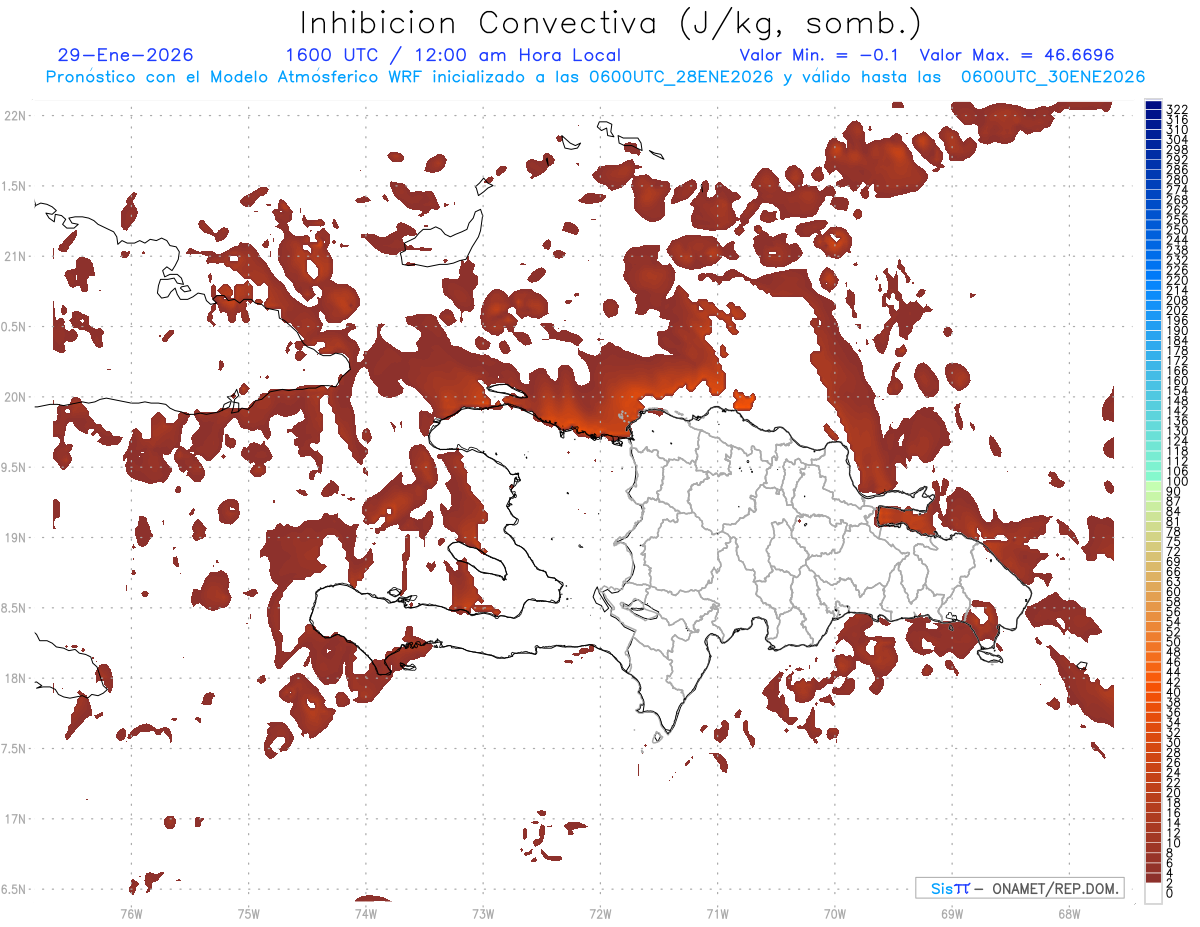Click the '68W' longitude label
This screenshot has width=1200, height=927.
click(x=1068, y=913)
